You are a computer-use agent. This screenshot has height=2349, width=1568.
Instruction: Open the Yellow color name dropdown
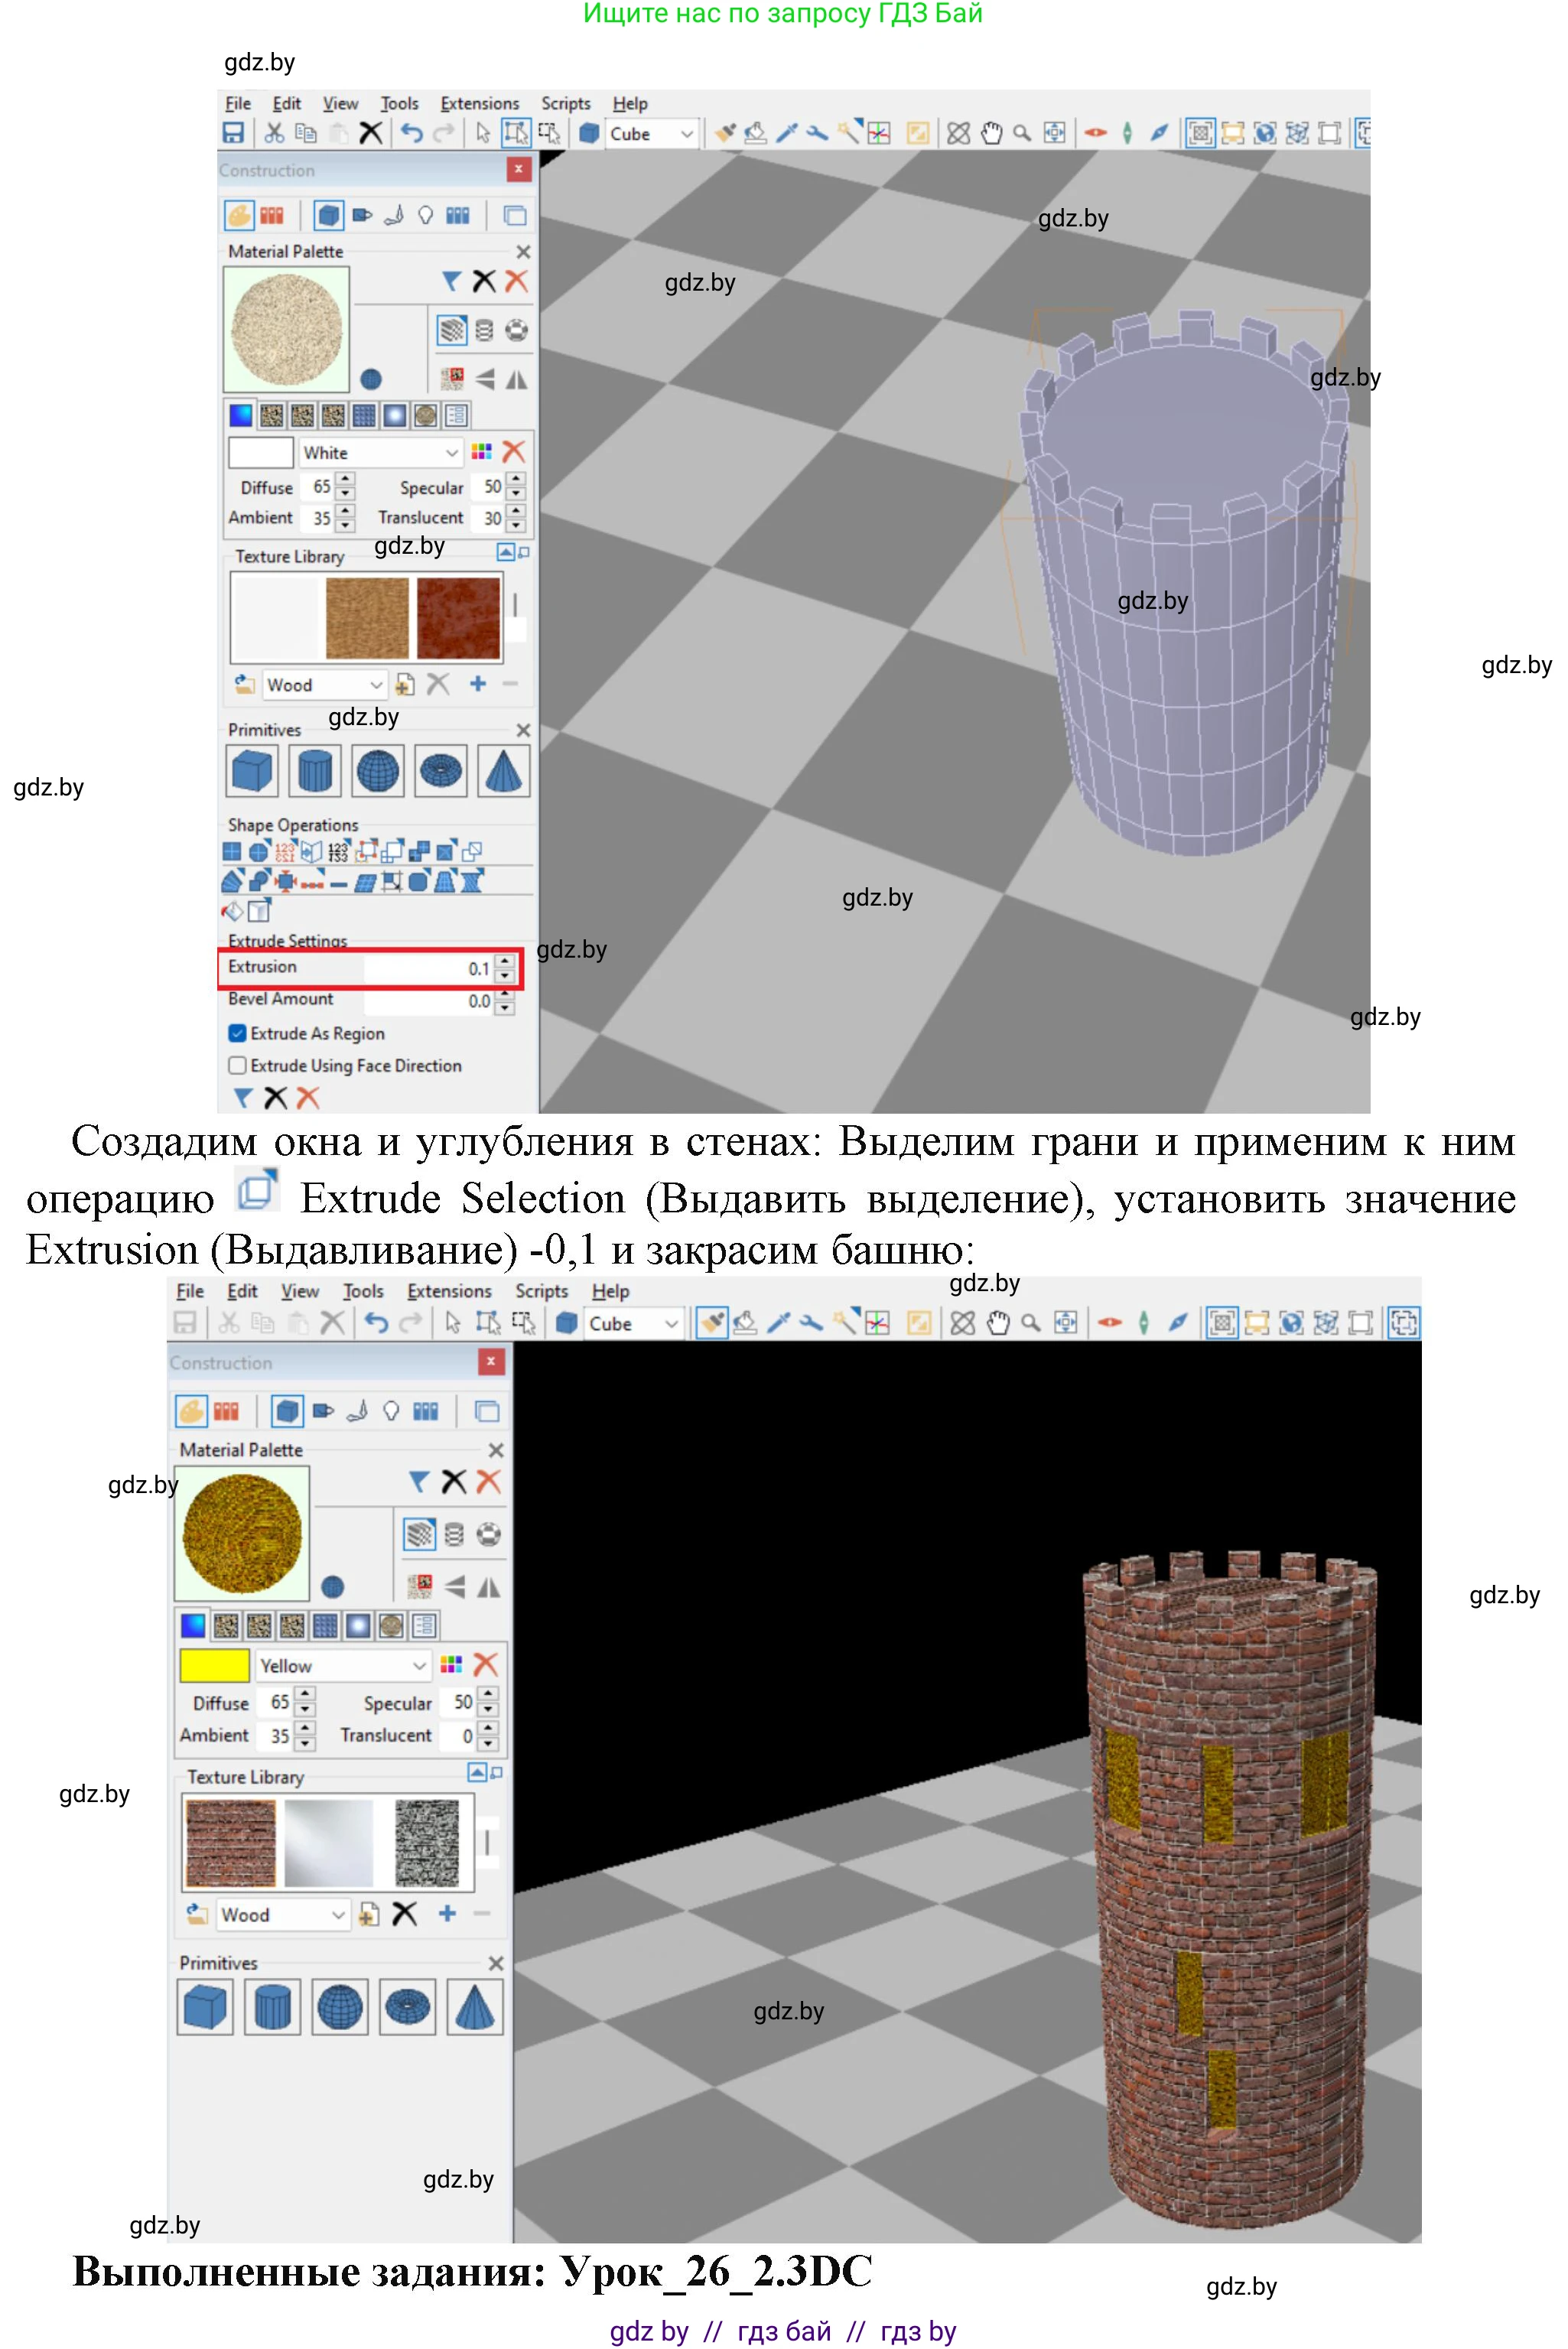[x=419, y=1665]
